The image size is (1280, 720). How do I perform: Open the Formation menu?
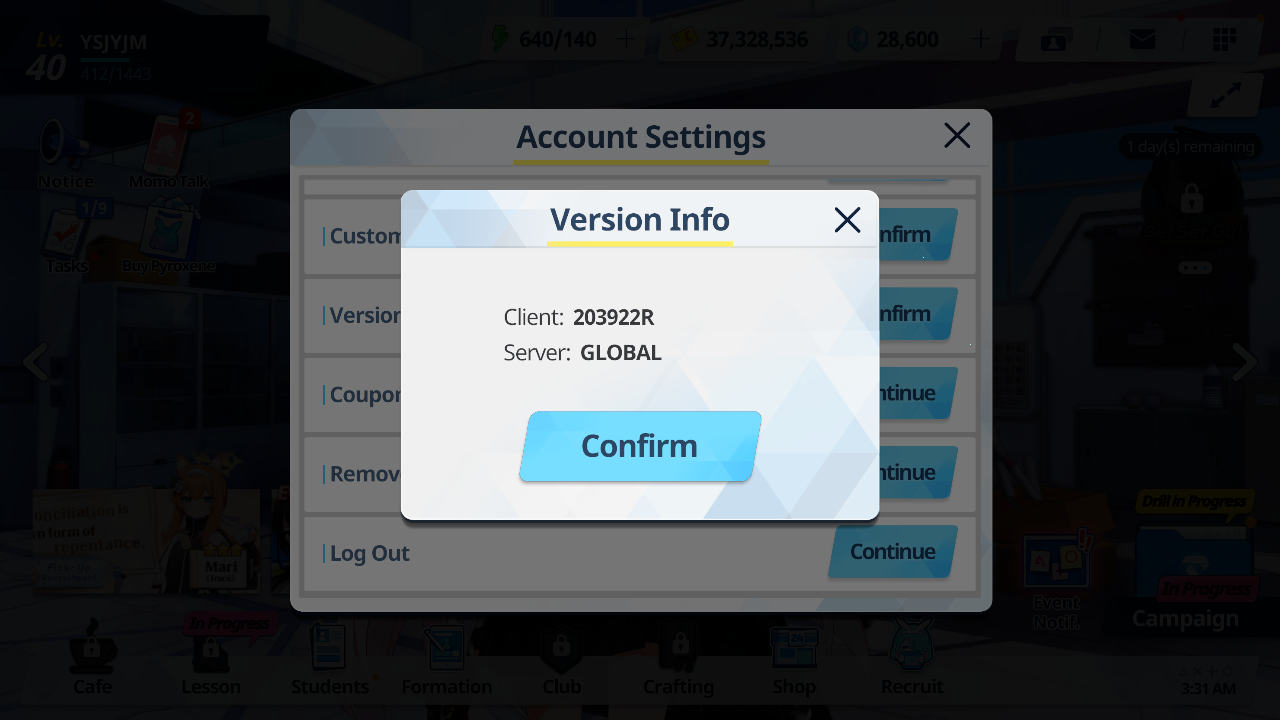[x=447, y=658]
